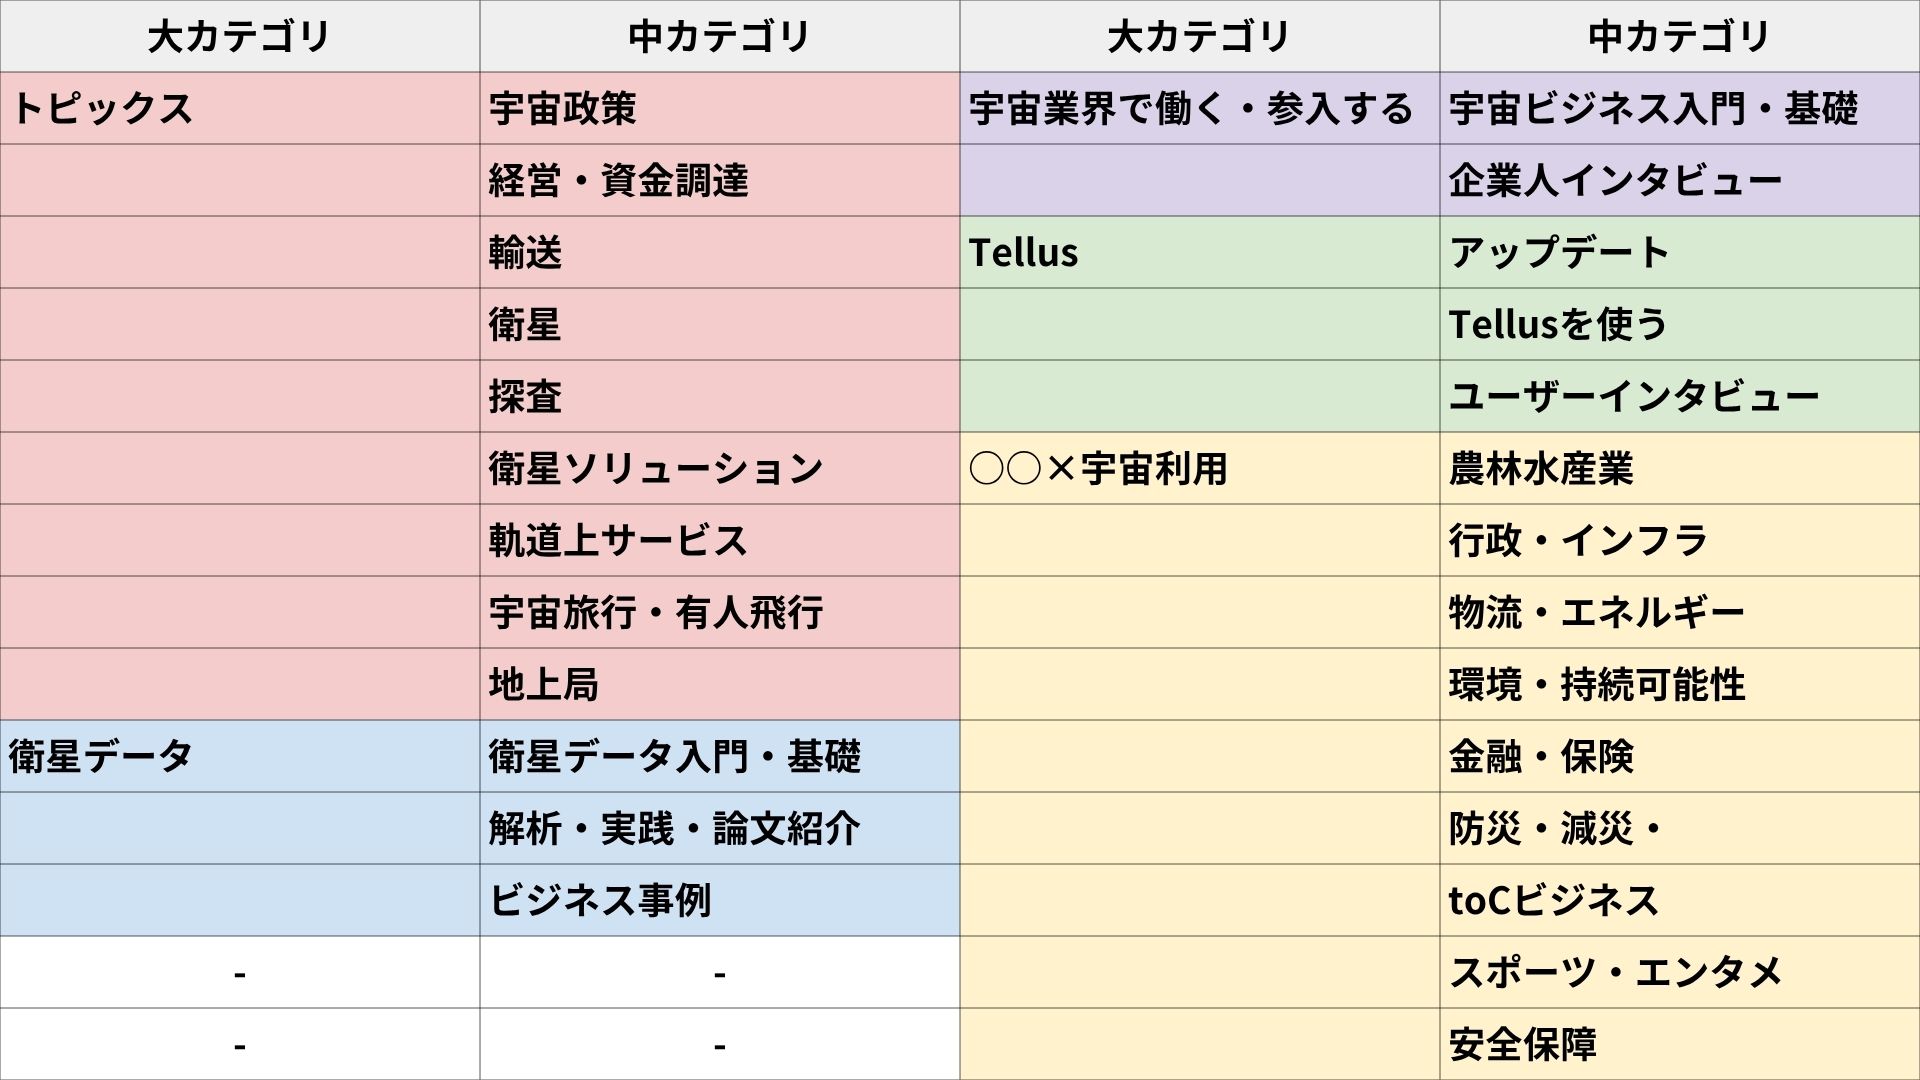Select the 探査 cell
The image size is (1920, 1080).
click(x=720, y=396)
